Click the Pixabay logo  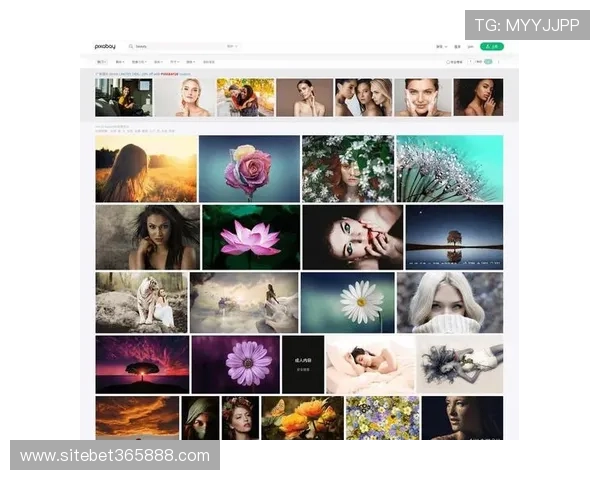tap(105, 46)
